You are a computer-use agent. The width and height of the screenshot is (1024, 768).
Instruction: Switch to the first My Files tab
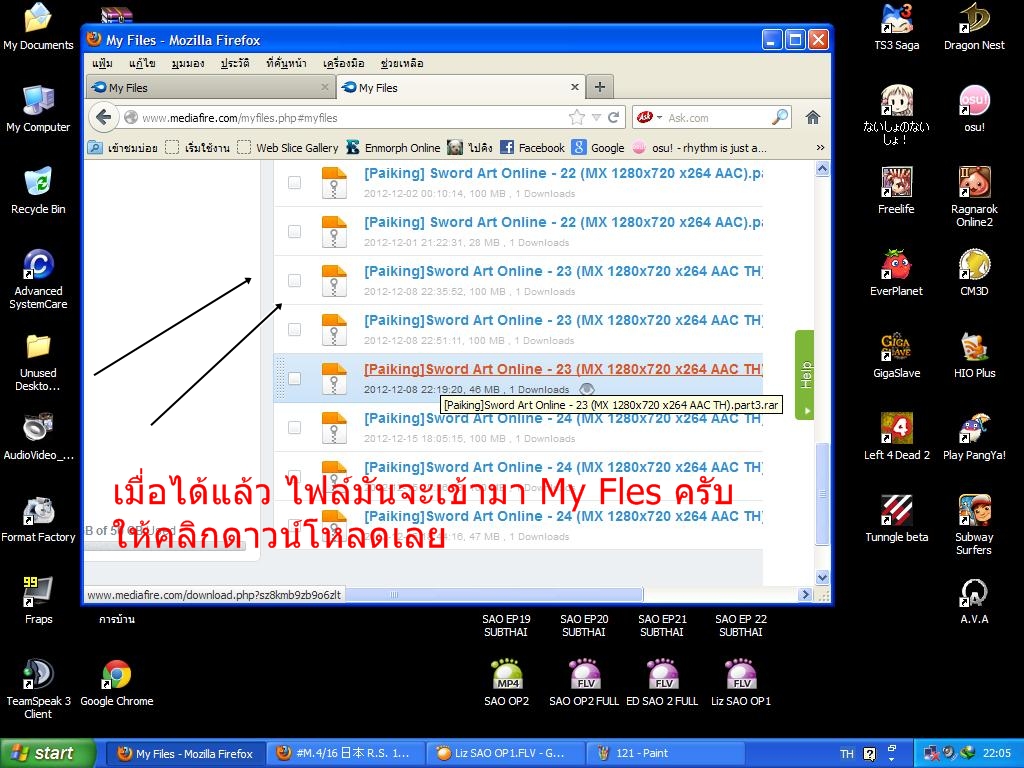click(x=210, y=88)
